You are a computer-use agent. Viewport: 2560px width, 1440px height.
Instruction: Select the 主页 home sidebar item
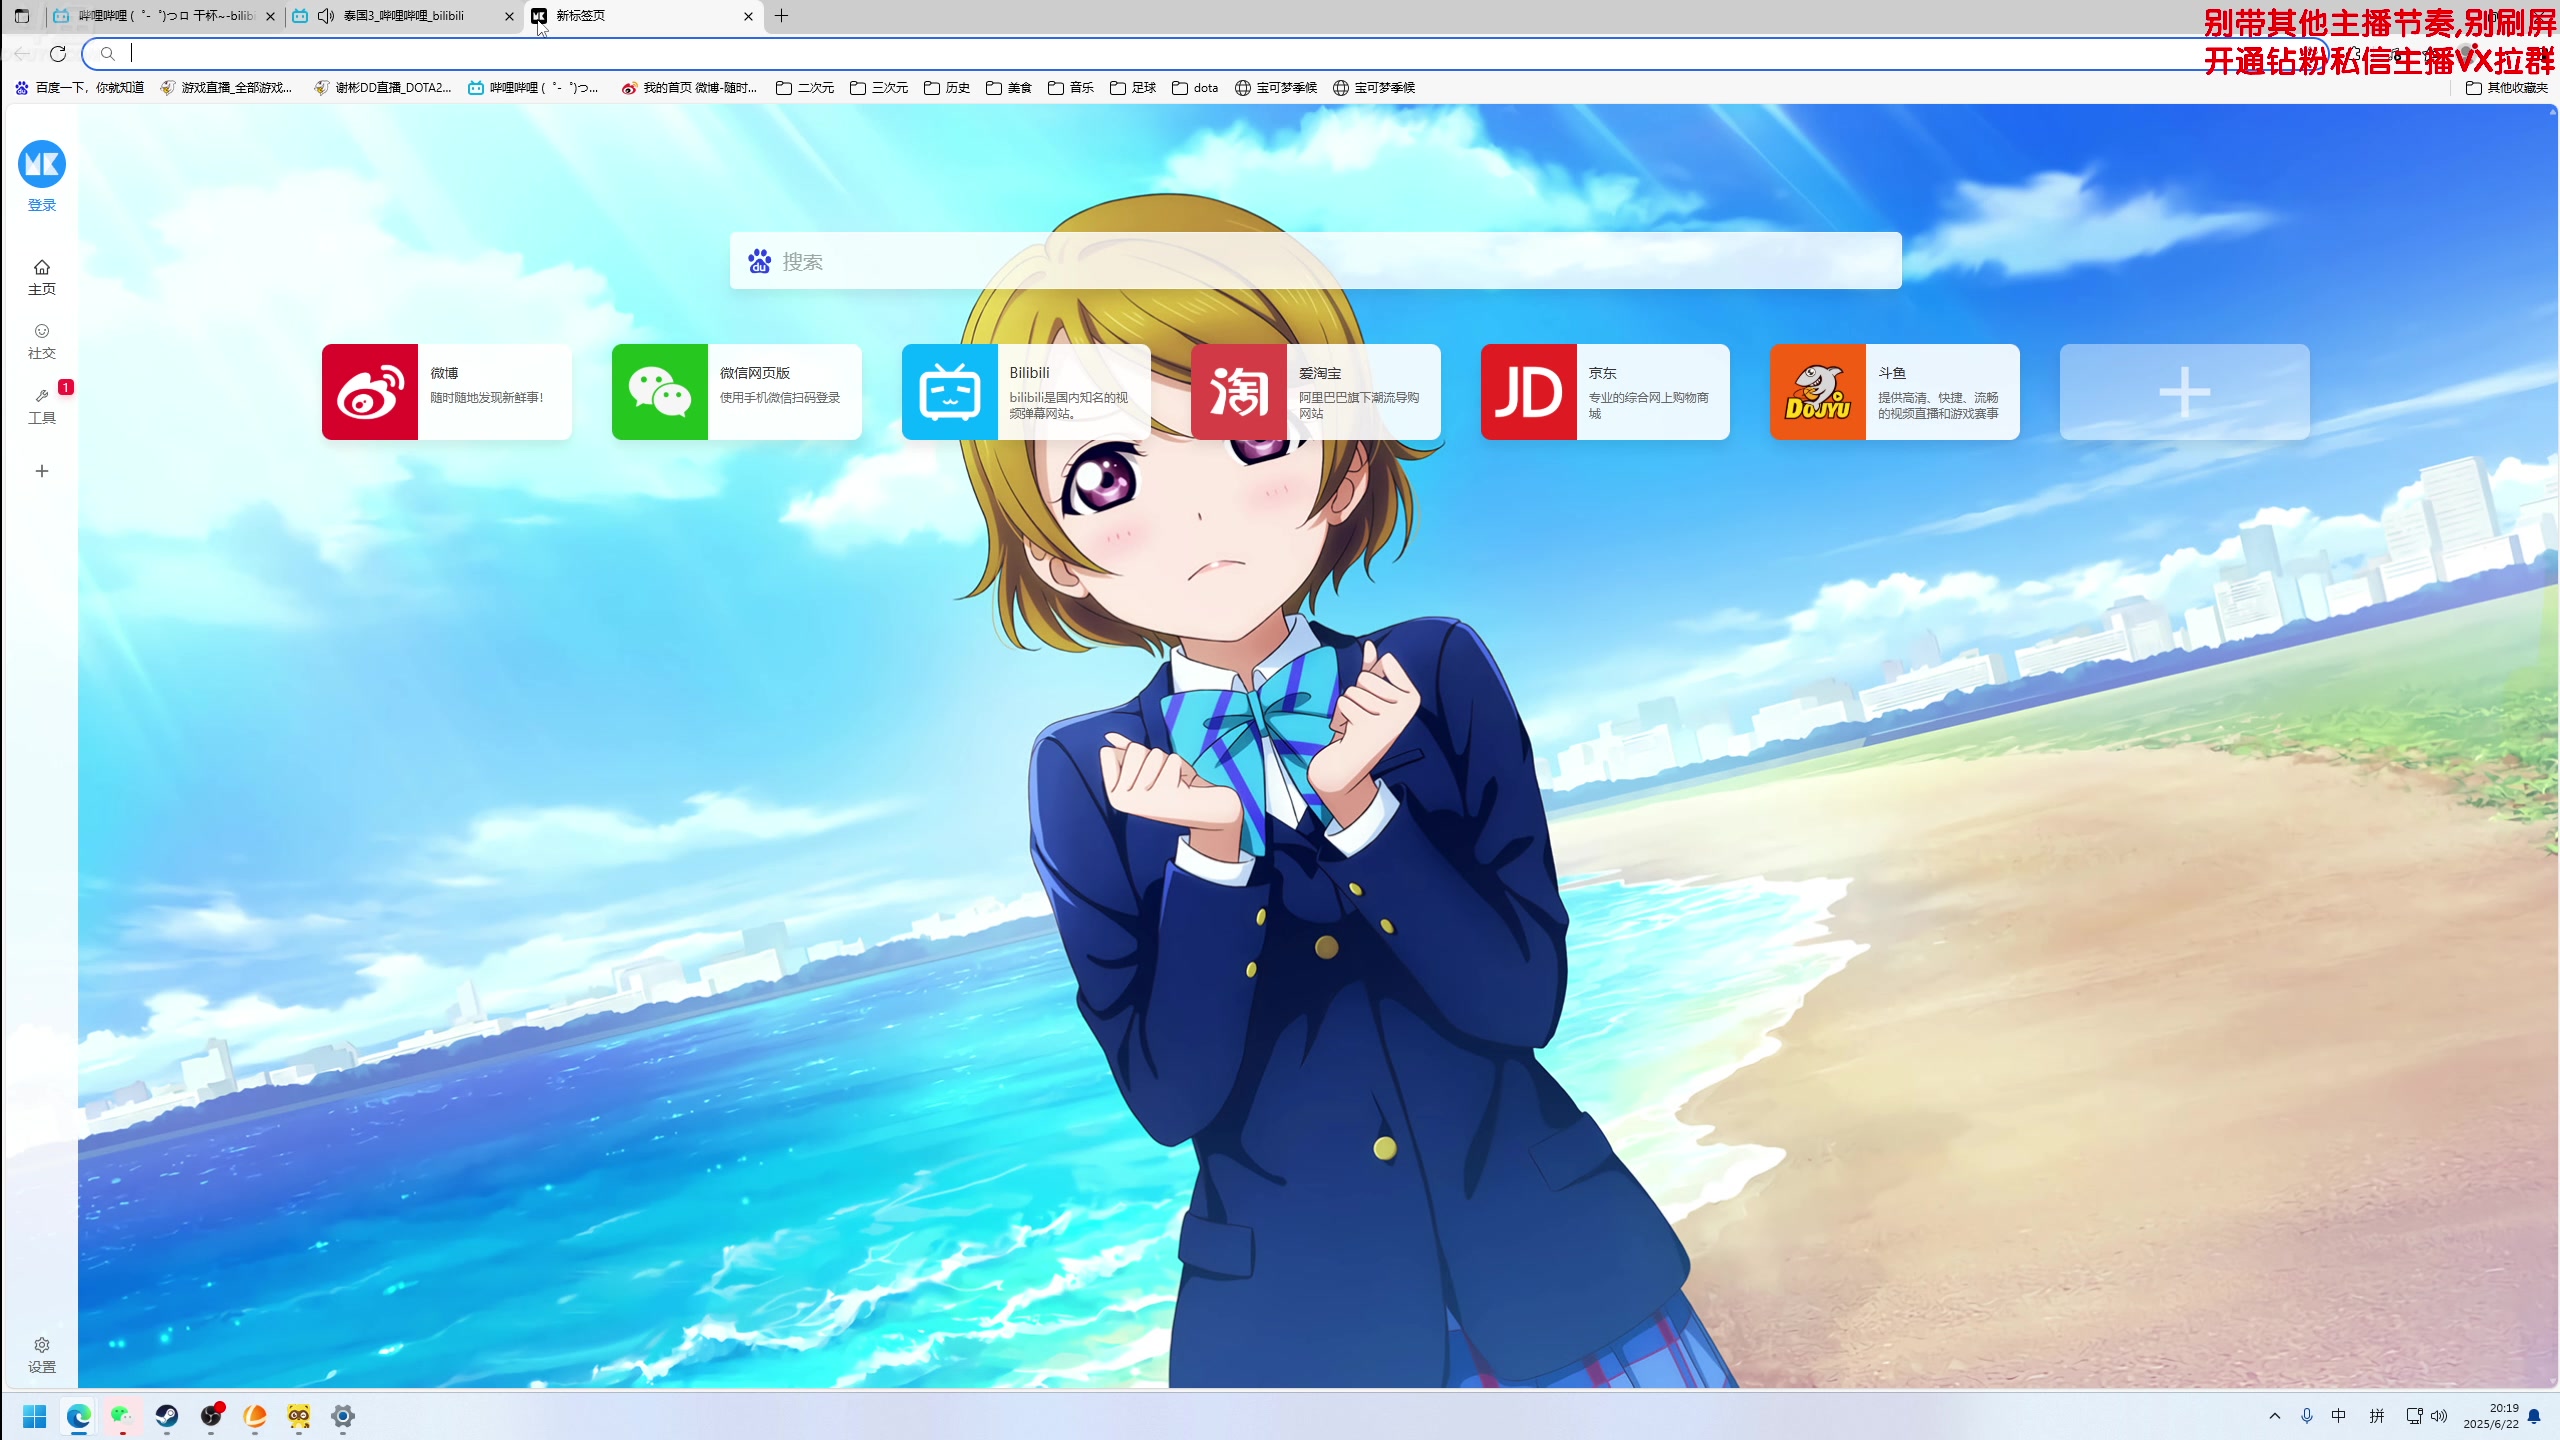pyautogui.click(x=42, y=277)
